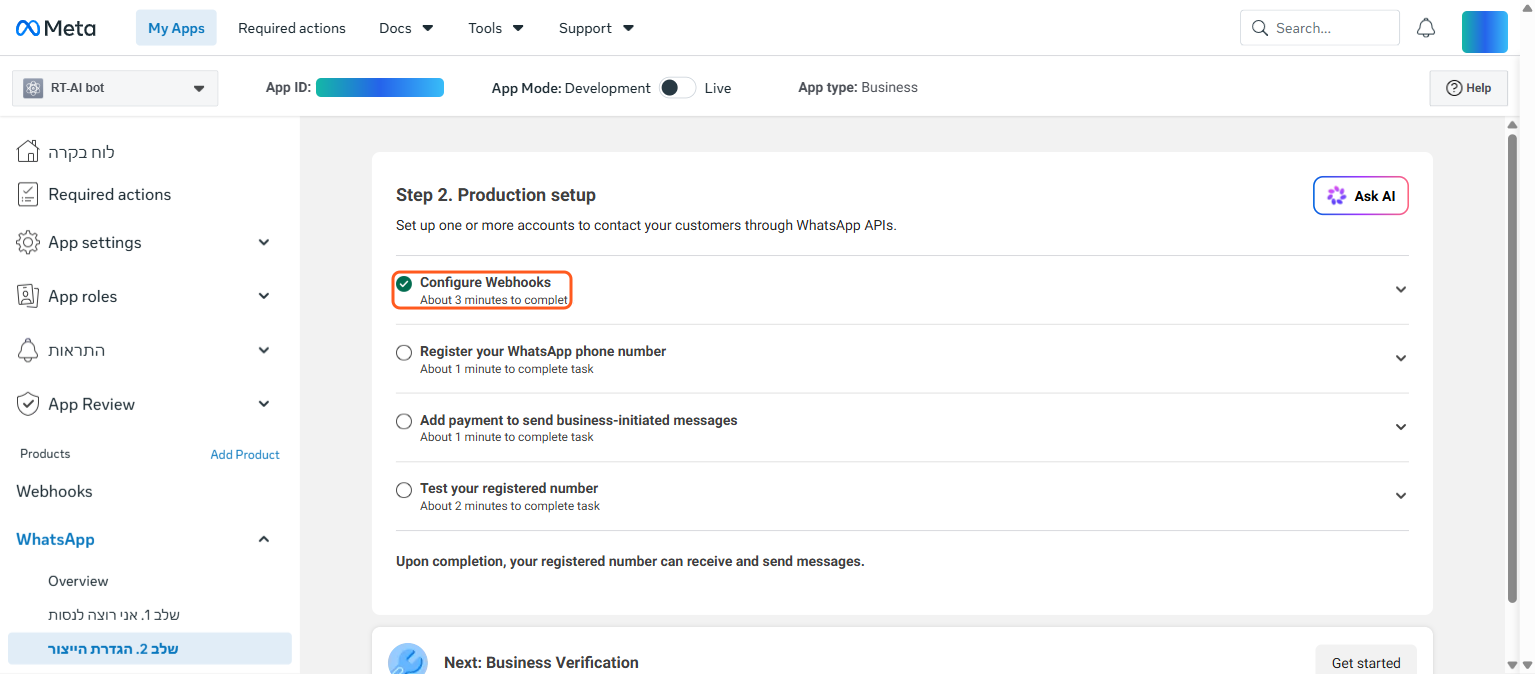Screen dimensions: 1535x674
Task: Go to Required actions in top navigation
Action: 292,28
